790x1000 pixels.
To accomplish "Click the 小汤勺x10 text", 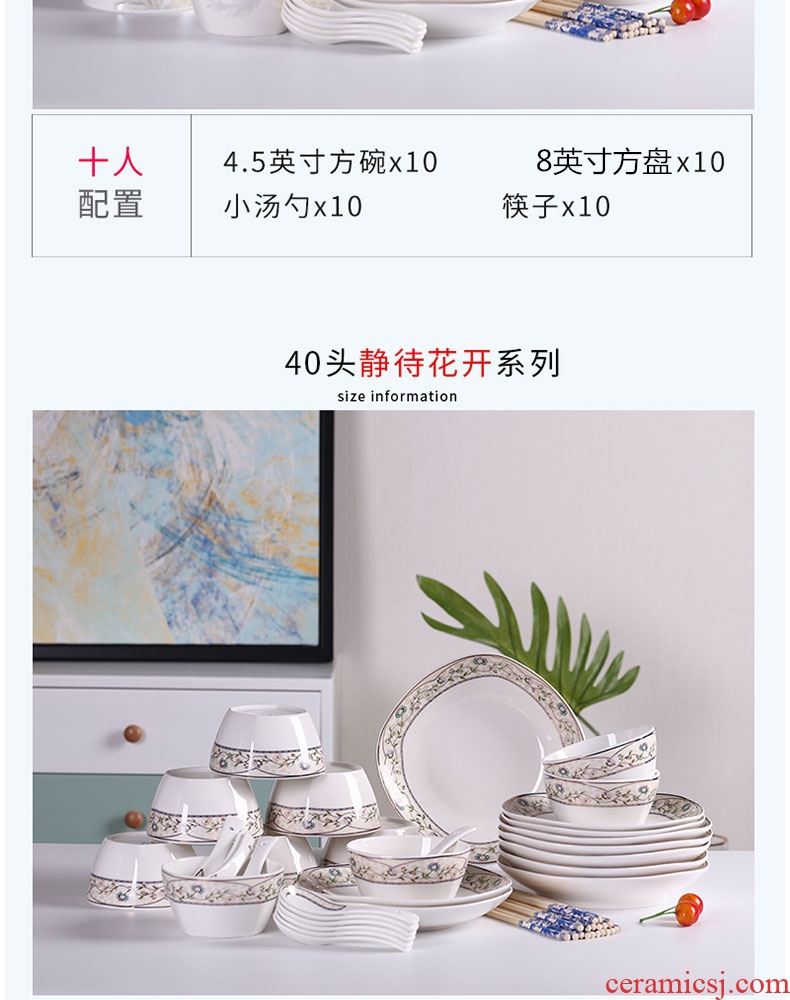I will tap(293, 206).
